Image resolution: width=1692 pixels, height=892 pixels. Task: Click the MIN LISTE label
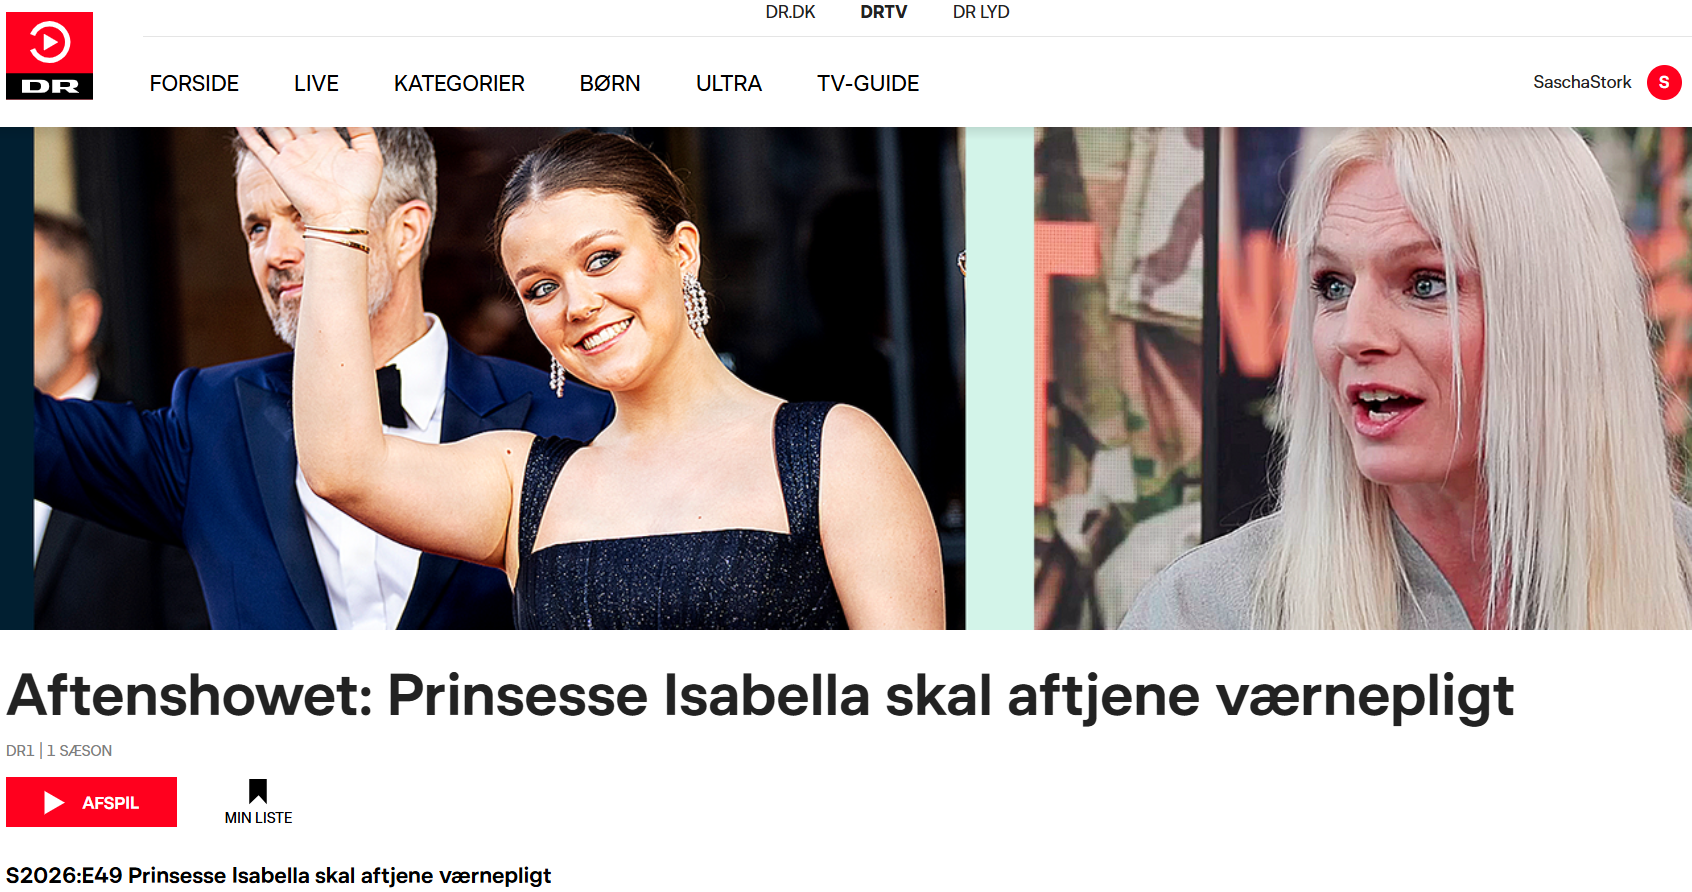[x=258, y=818]
